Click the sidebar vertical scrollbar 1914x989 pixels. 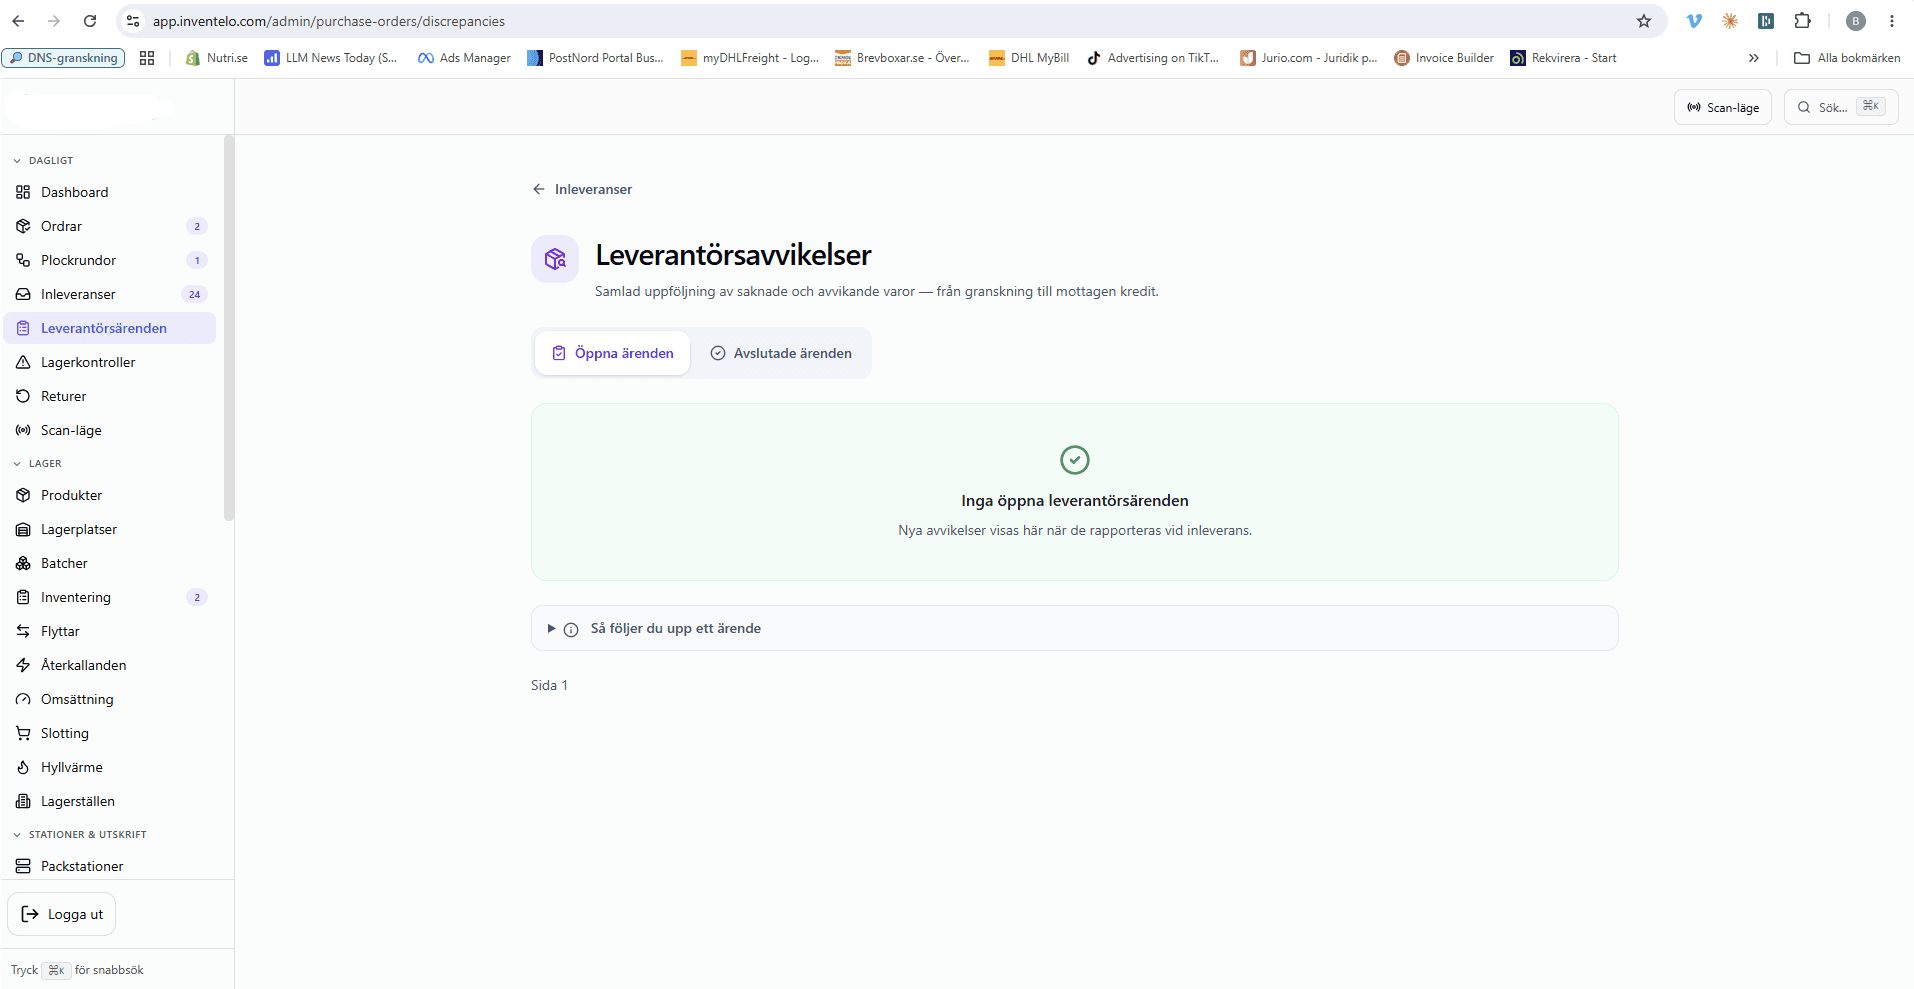pyautogui.click(x=229, y=328)
